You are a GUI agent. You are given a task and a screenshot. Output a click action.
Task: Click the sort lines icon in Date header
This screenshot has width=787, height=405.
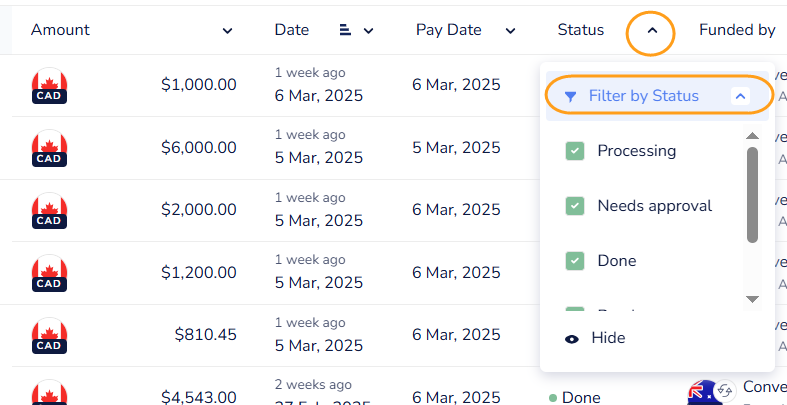coord(345,31)
